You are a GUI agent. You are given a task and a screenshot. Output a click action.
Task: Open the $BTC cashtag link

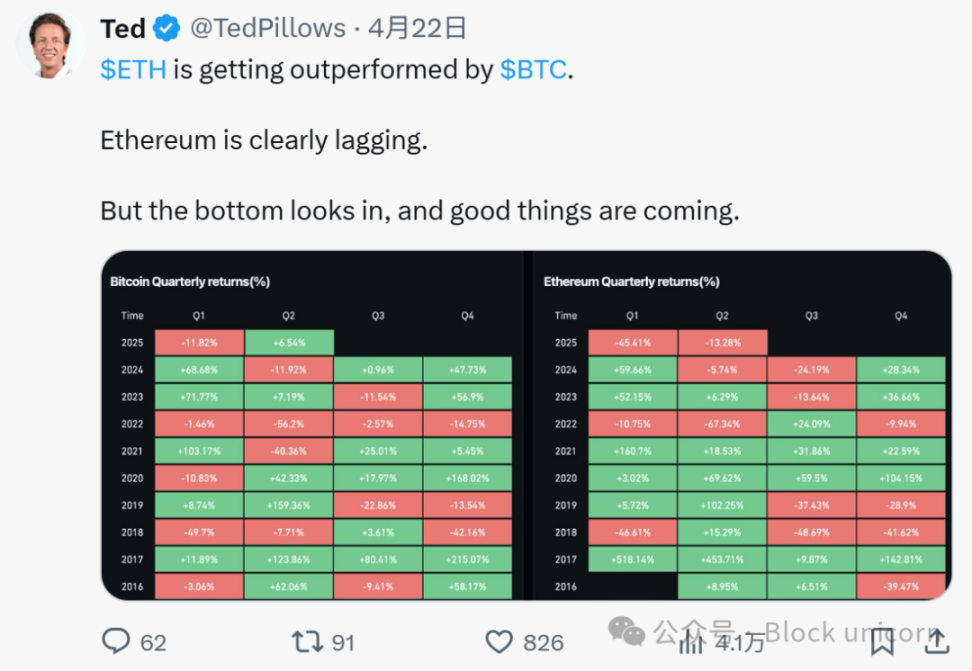[x=533, y=70]
